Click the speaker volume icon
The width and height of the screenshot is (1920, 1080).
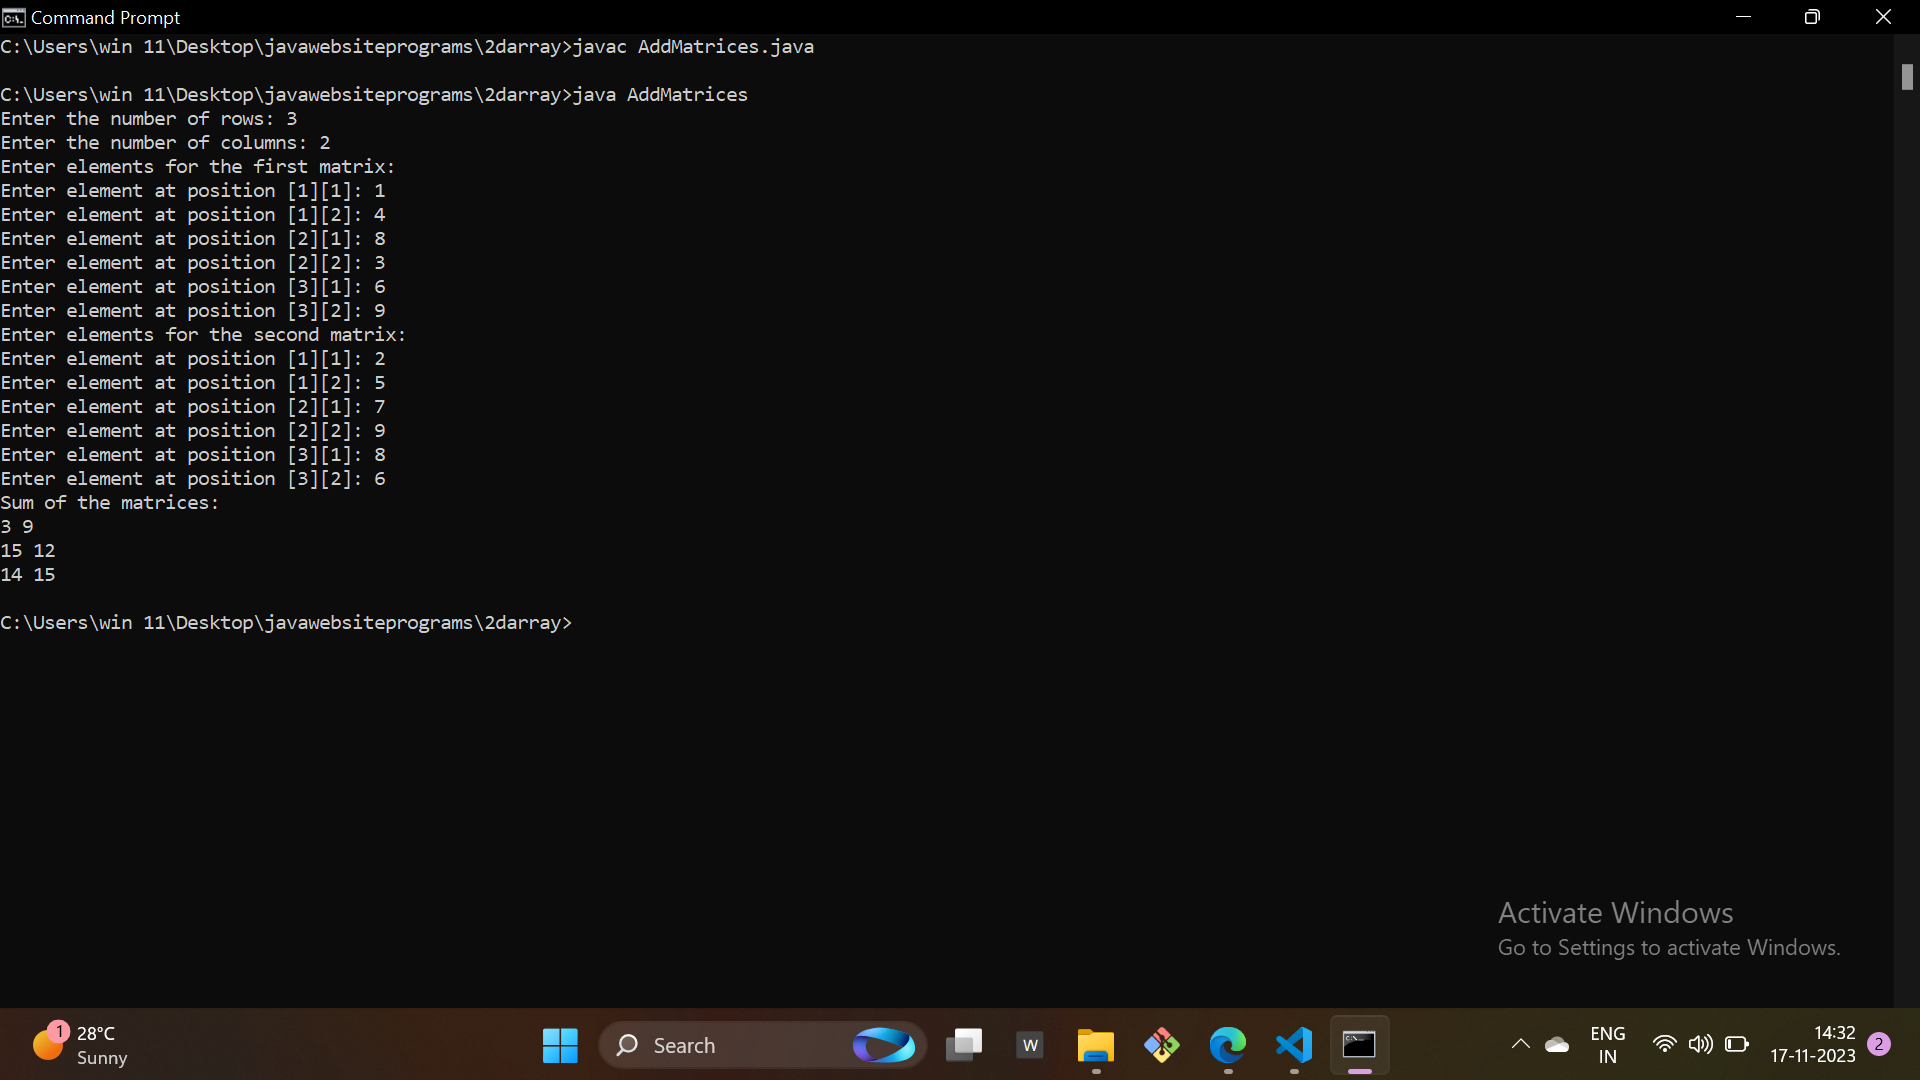click(1700, 1044)
